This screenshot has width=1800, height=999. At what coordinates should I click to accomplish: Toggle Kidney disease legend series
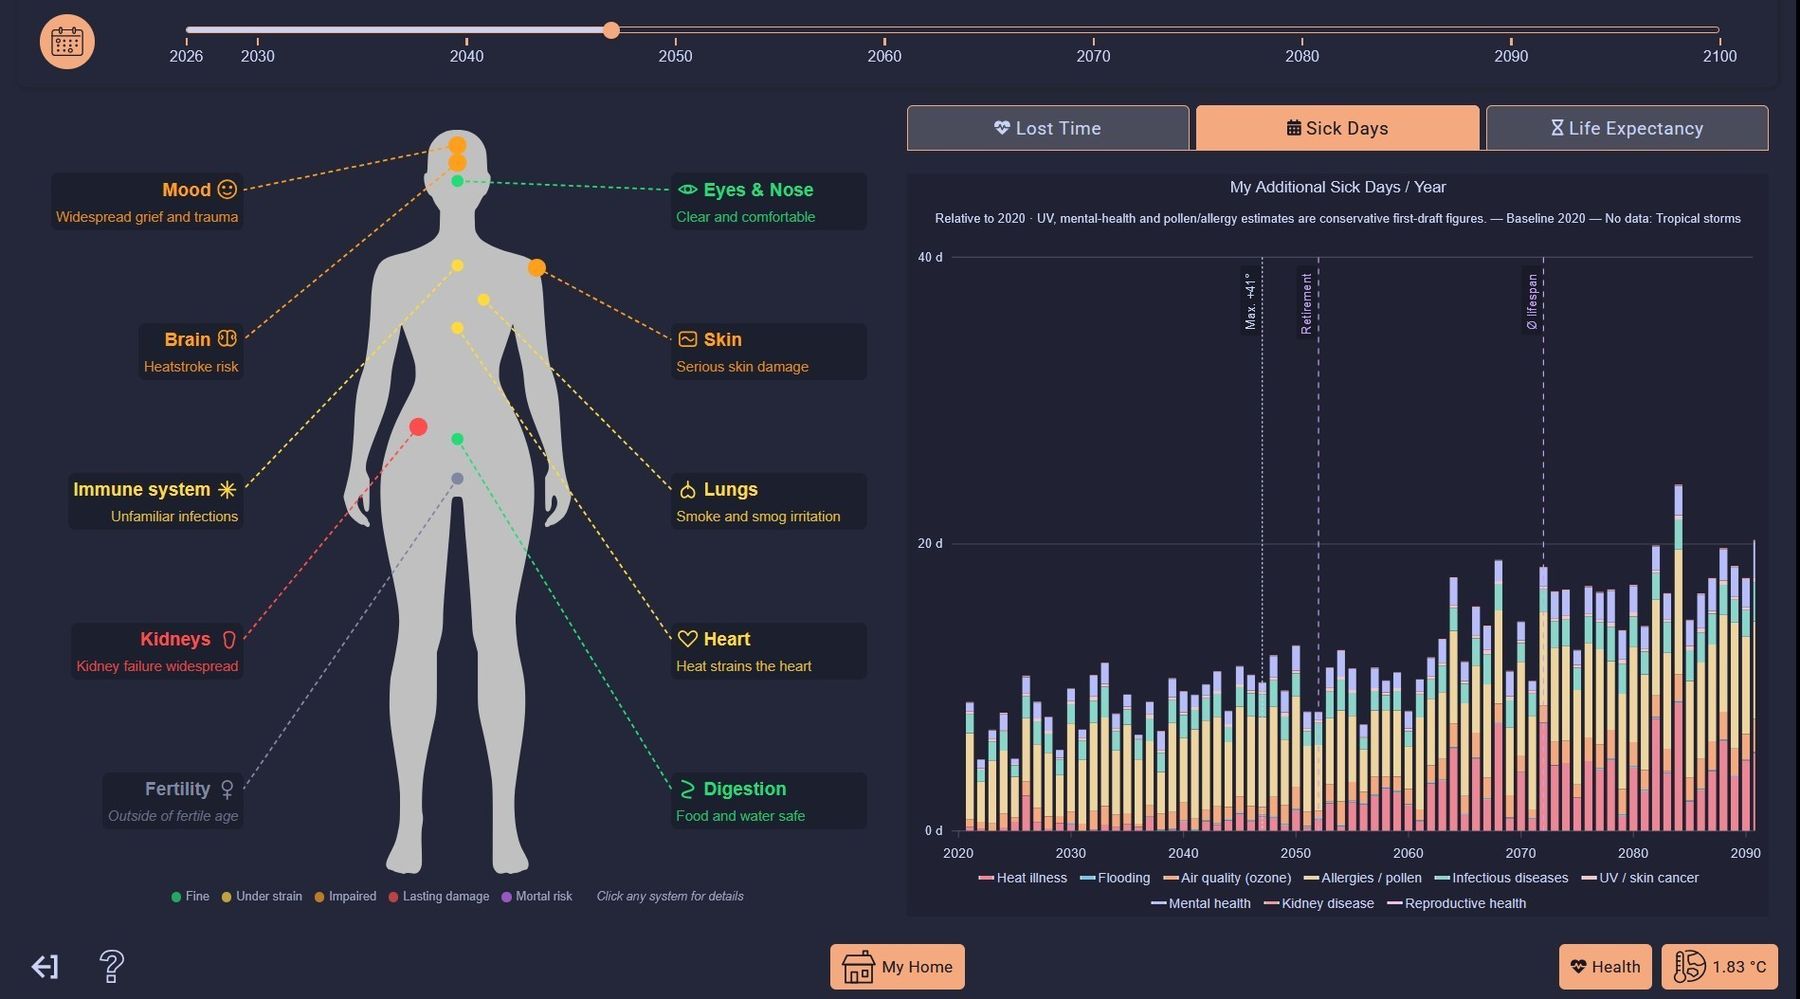[1319, 903]
